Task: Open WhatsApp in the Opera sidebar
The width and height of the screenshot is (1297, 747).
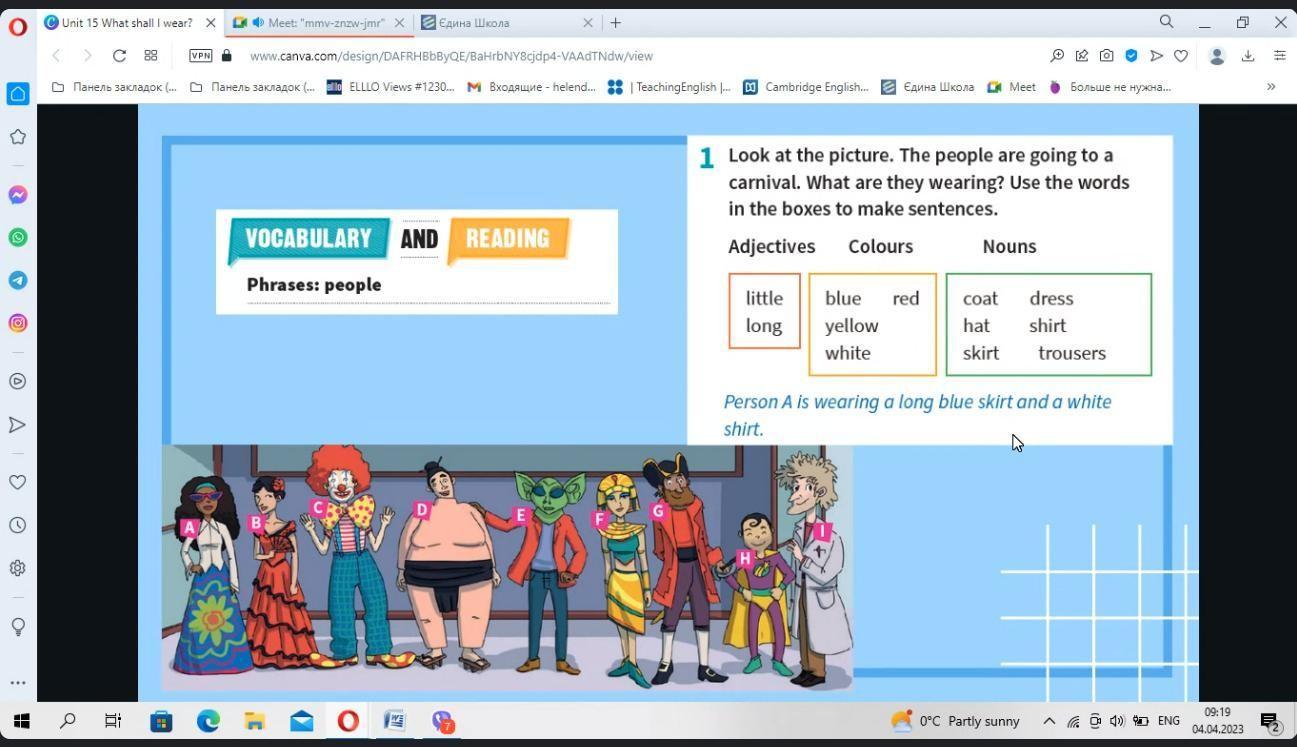Action: point(18,238)
